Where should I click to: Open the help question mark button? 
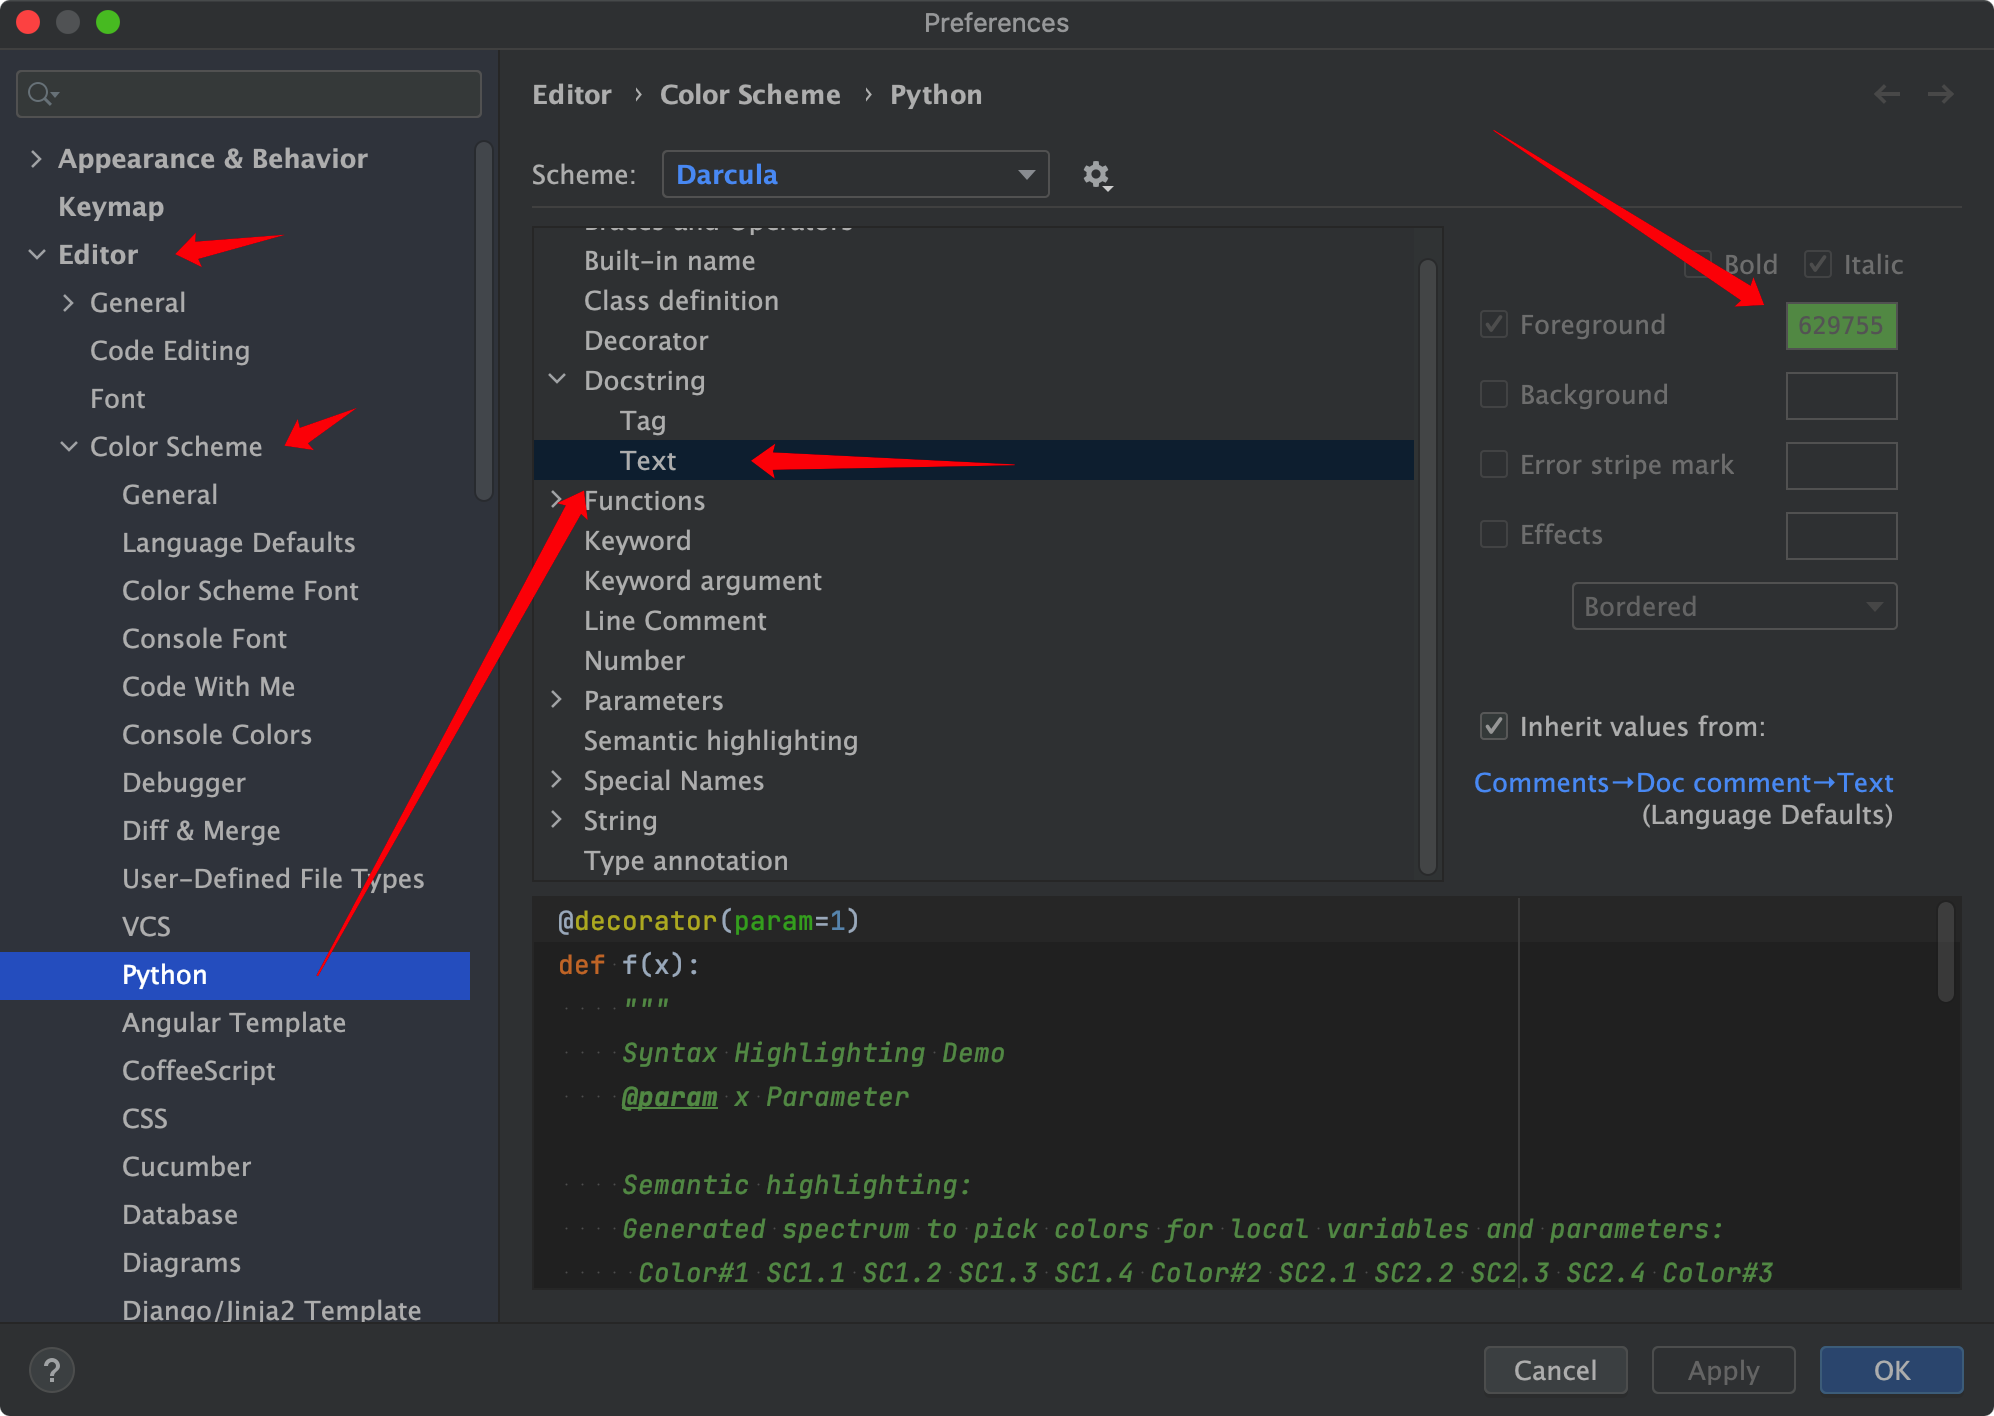52,1370
